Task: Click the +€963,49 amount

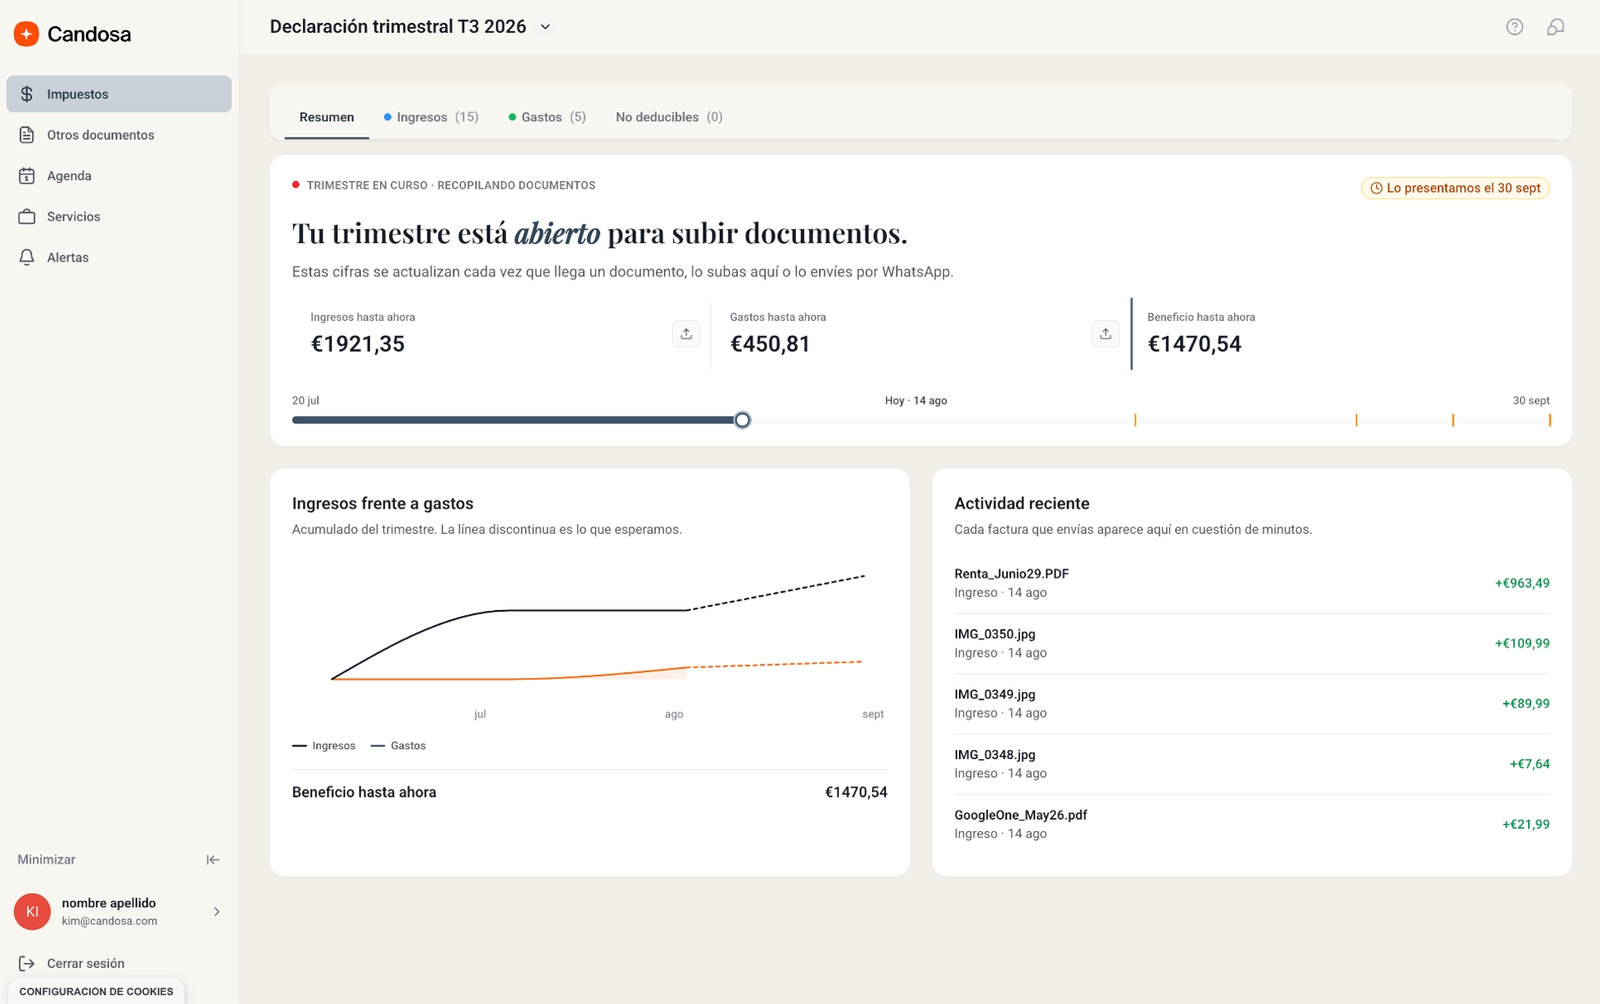Action: pyautogui.click(x=1522, y=583)
